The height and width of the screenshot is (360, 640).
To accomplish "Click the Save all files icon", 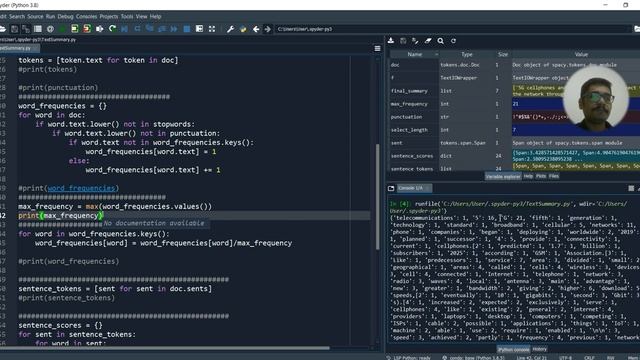I will pyautogui.click(x=26, y=29).
